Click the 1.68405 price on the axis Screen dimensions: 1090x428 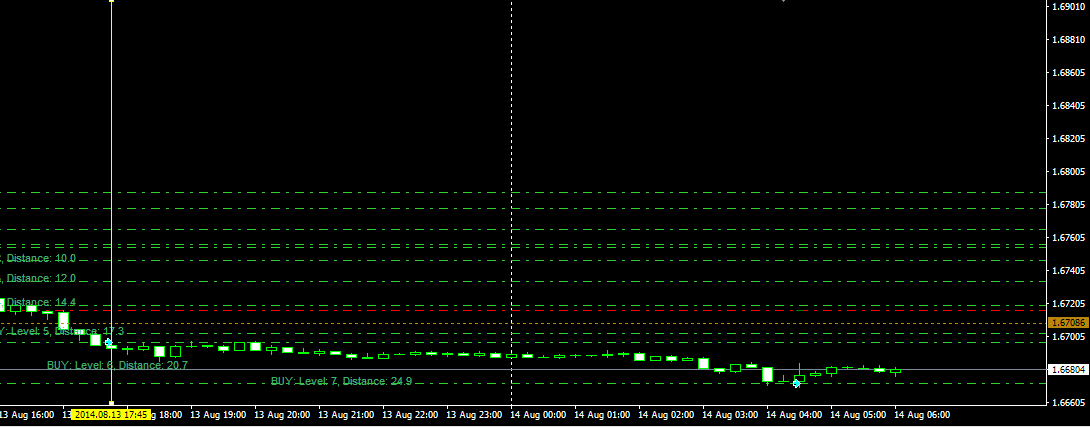(1069, 106)
